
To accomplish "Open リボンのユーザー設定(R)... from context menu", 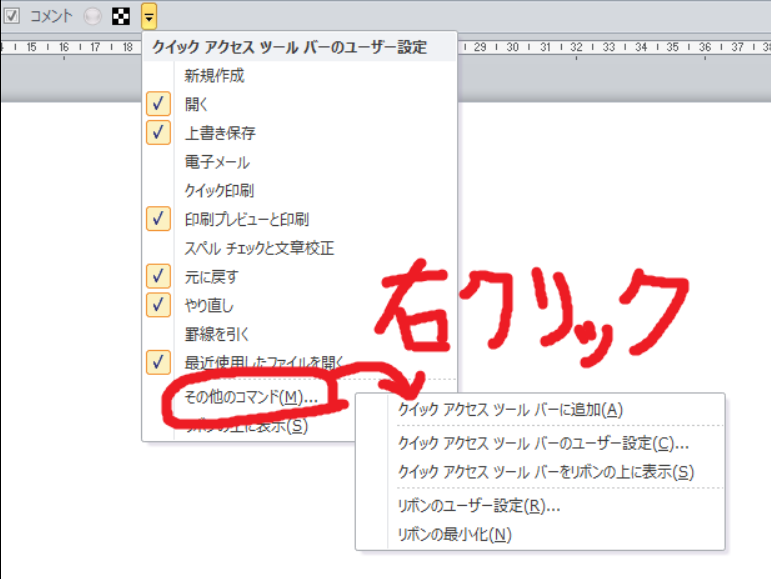I will coord(478,505).
